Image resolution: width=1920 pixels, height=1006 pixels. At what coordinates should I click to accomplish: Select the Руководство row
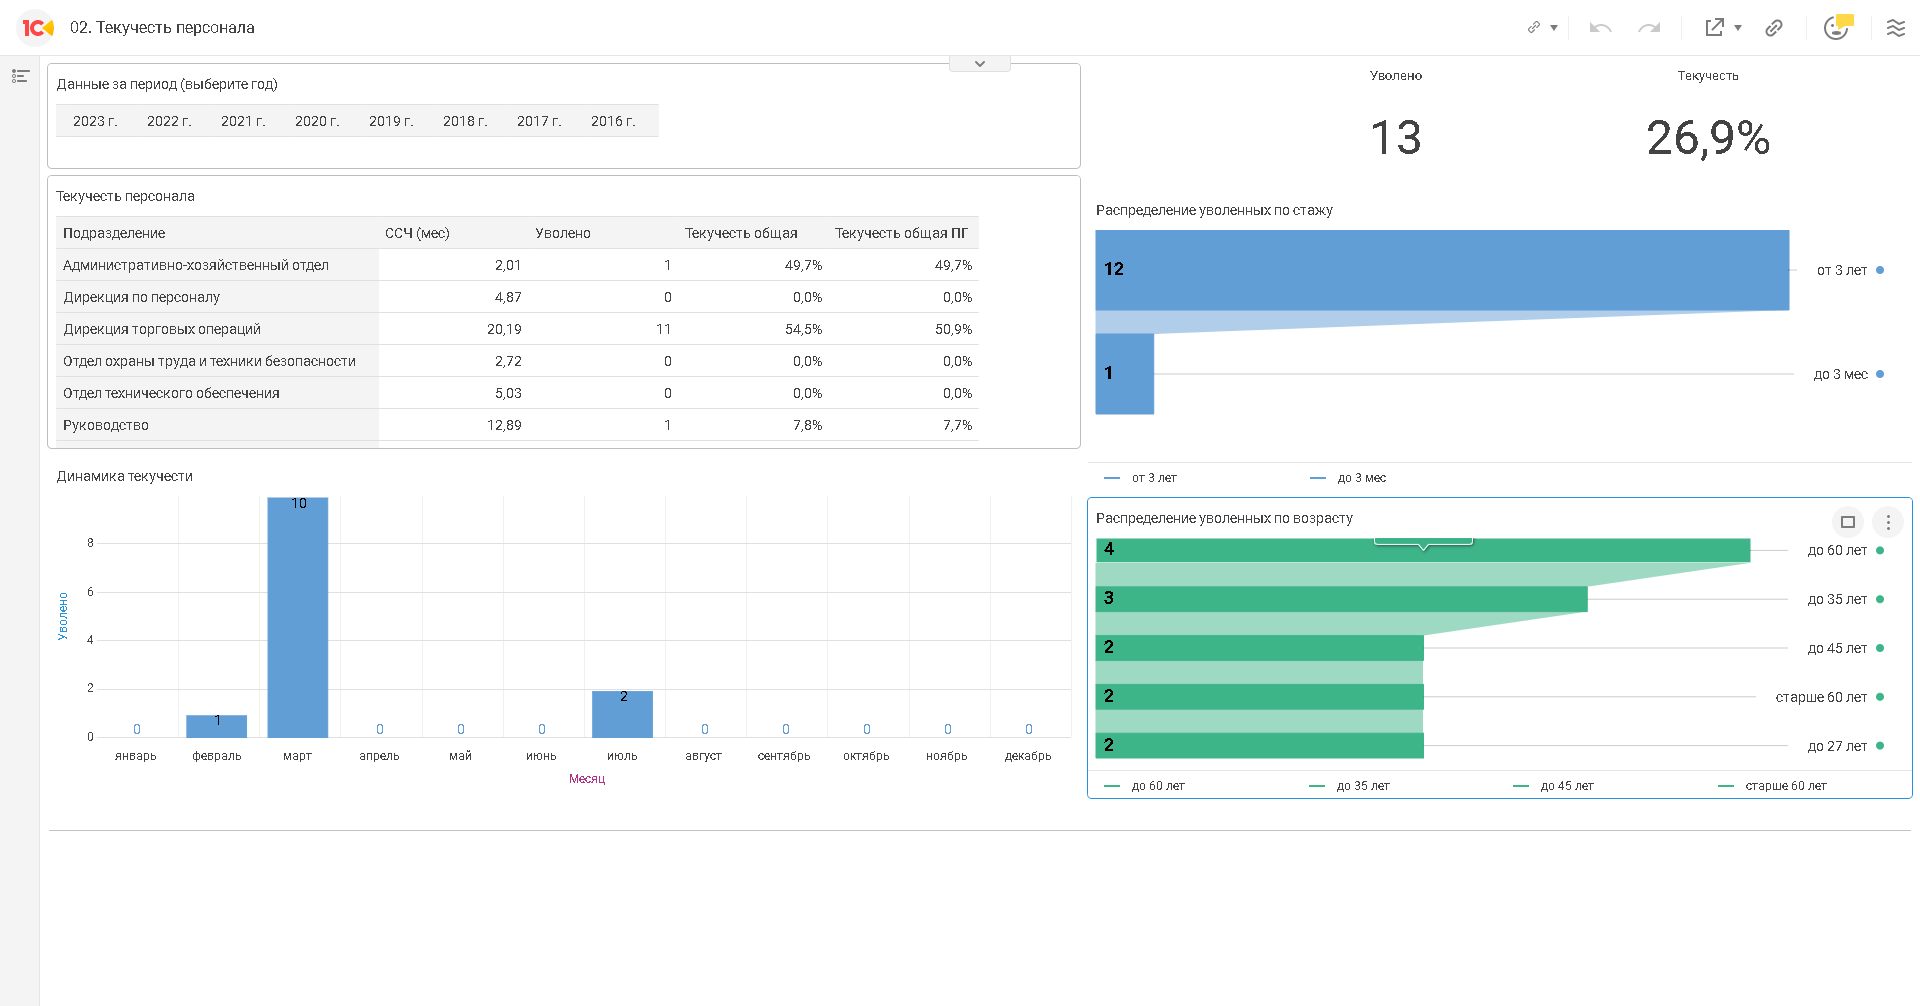(517, 425)
